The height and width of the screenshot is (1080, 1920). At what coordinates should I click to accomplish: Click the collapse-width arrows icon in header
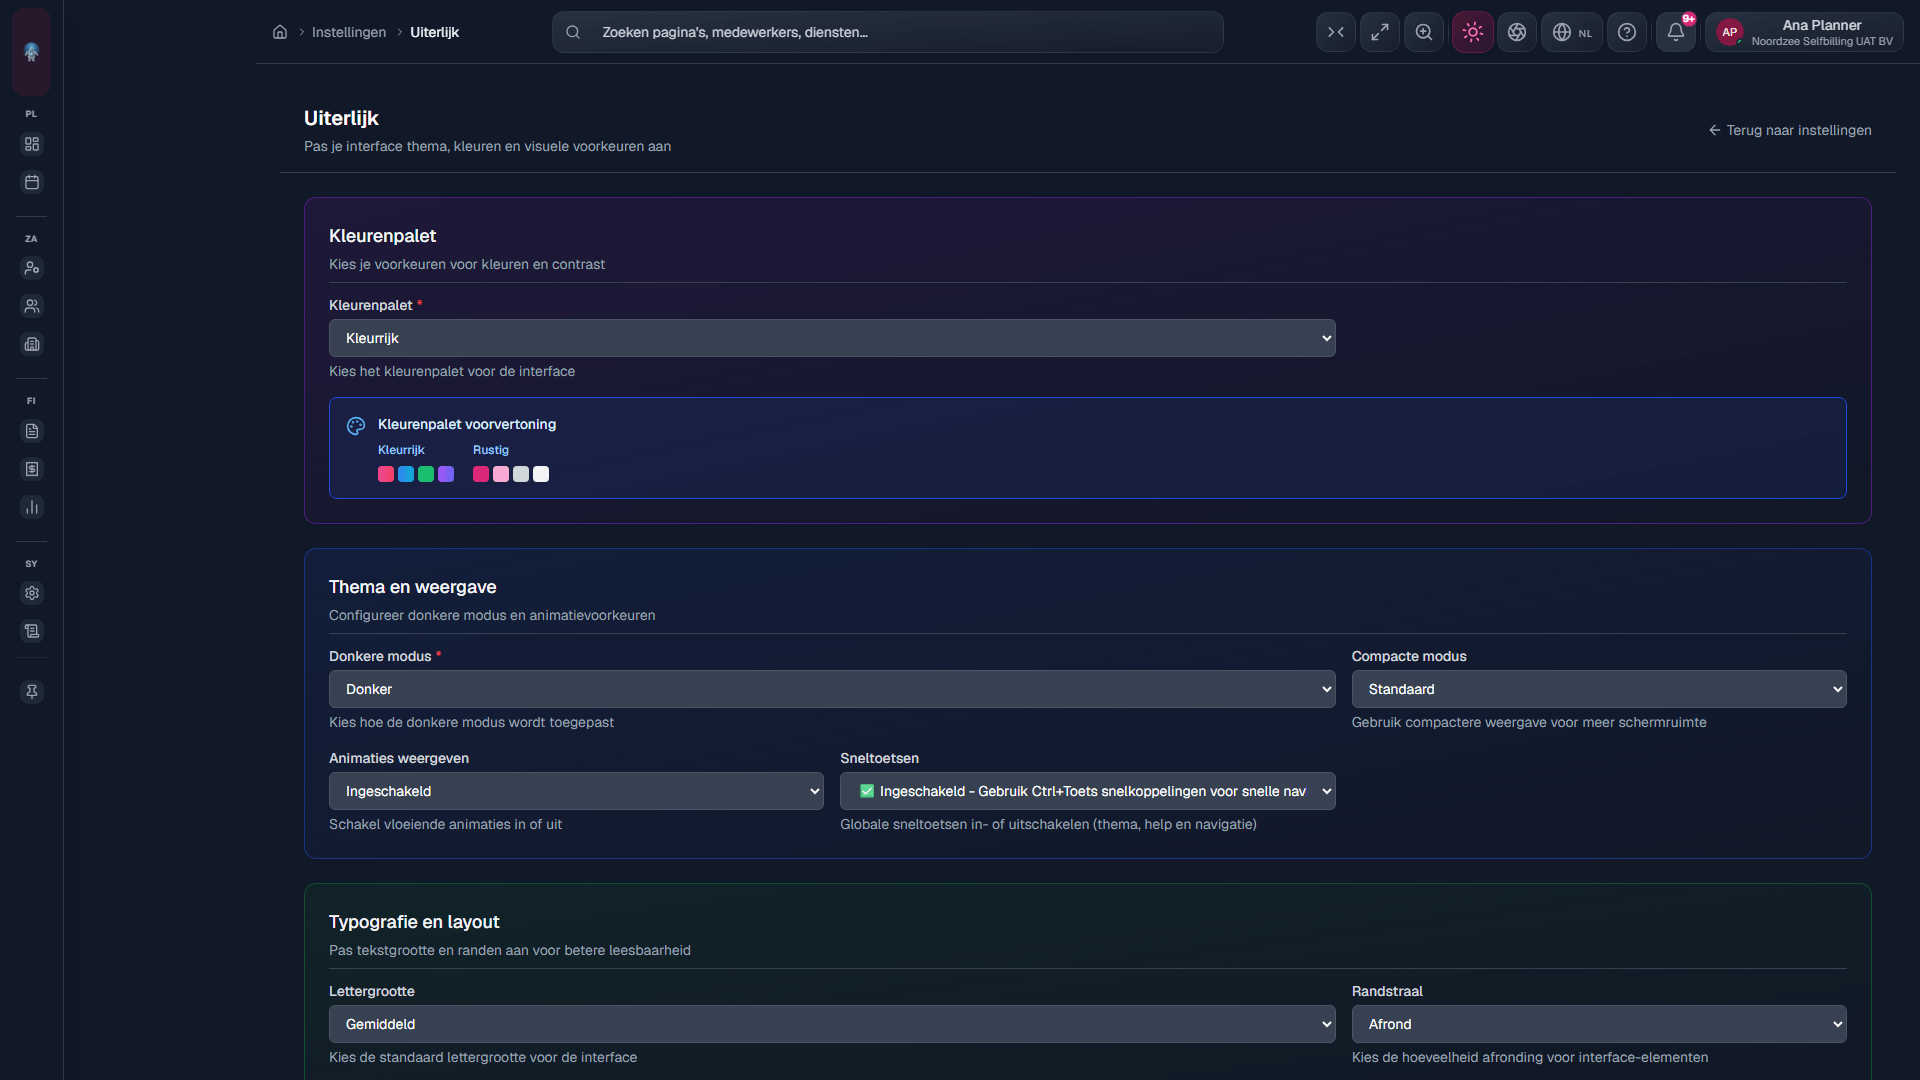[x=1336, y=32]
